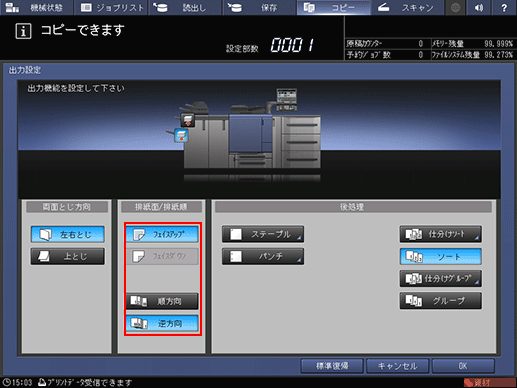Choose 逆方向 output order
Viewport: 517px width, 388px height.
(162, 323)
